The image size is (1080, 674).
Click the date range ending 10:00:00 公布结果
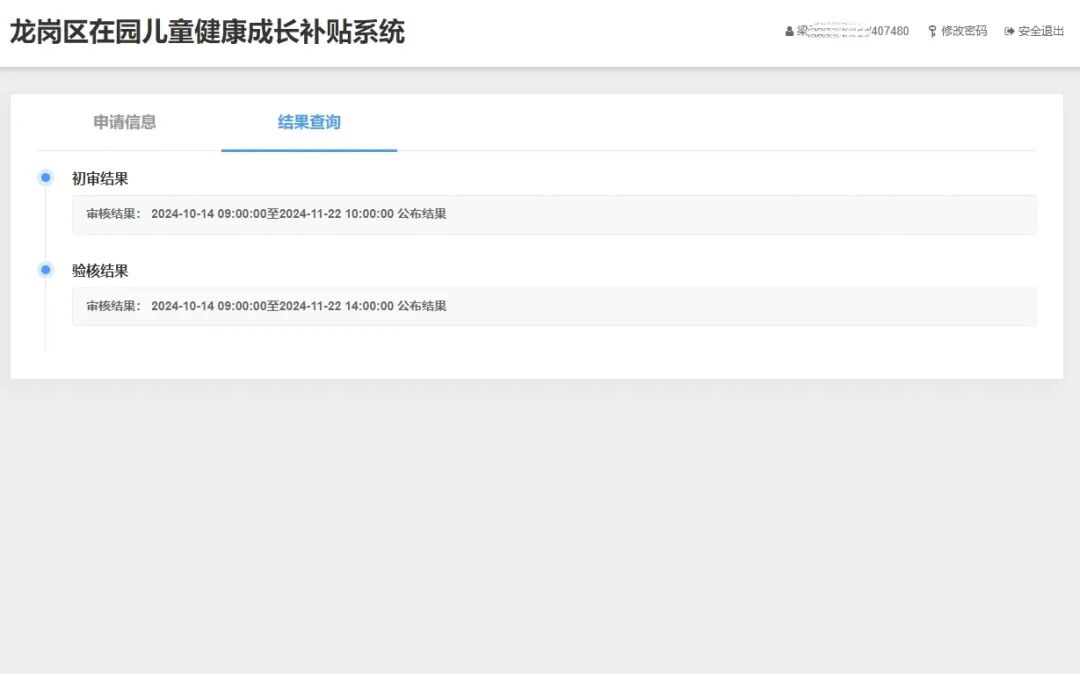pyautogui.click(x=298, y=214)
